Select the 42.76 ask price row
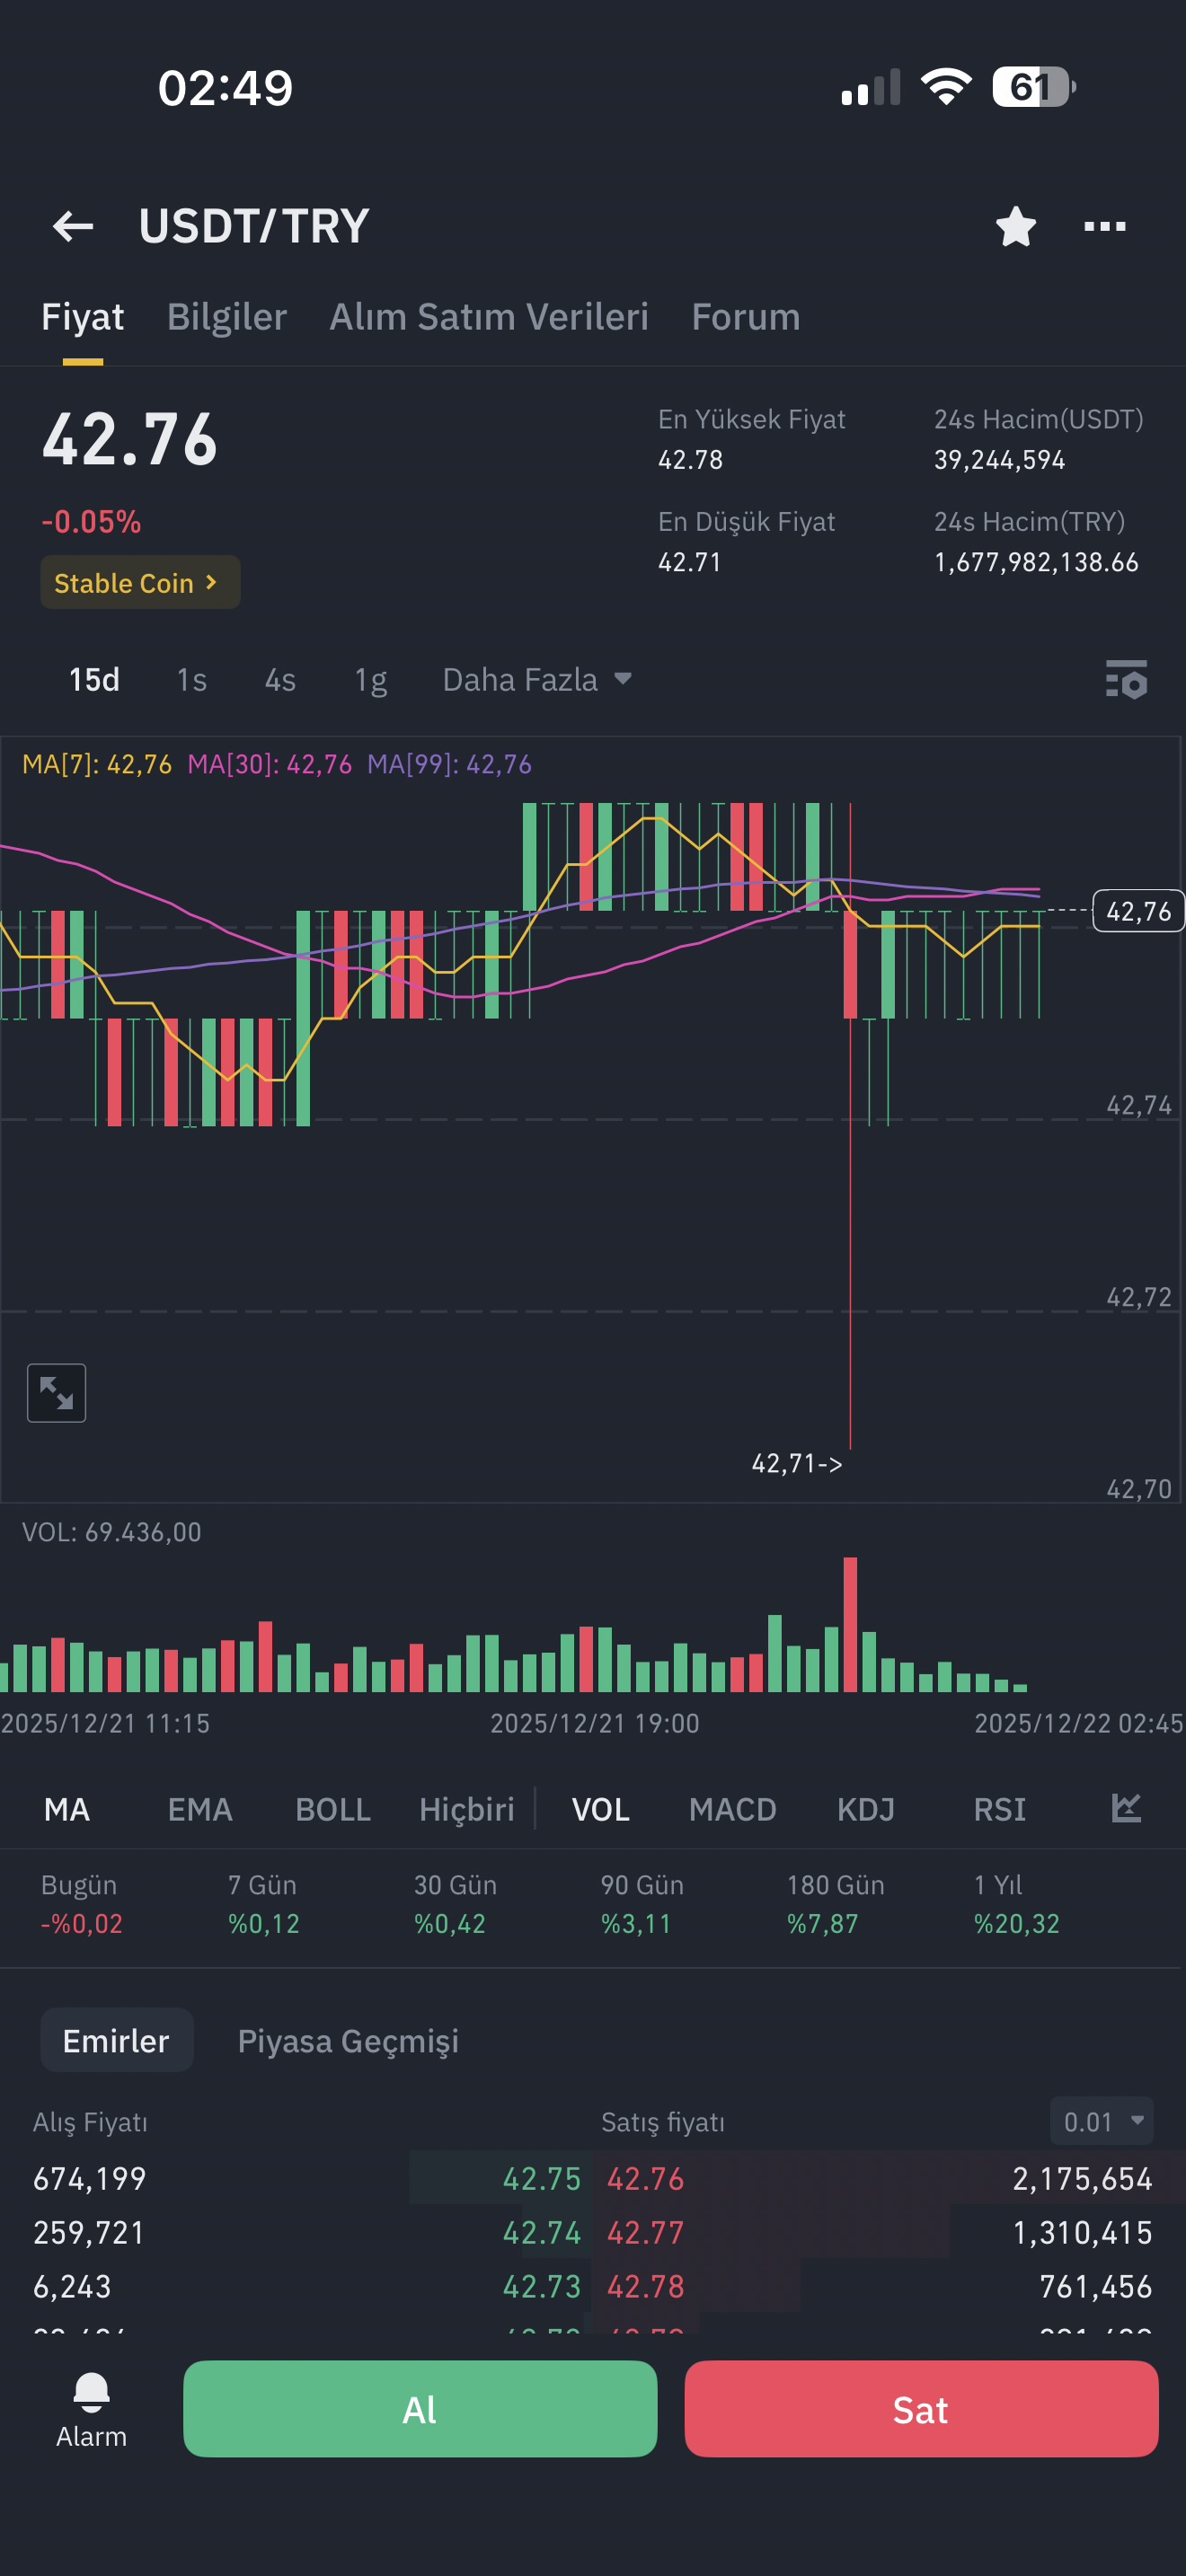Screen dimensions: 1186x2576 (x=880, y=2178)
